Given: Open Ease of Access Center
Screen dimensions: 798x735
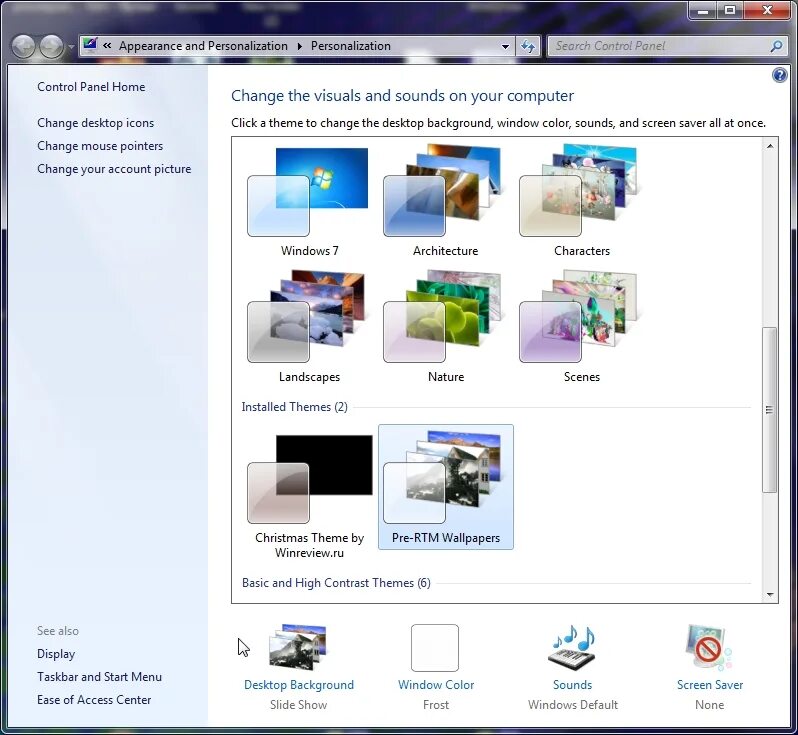Looking at the screenshot, I should [94, 700].
